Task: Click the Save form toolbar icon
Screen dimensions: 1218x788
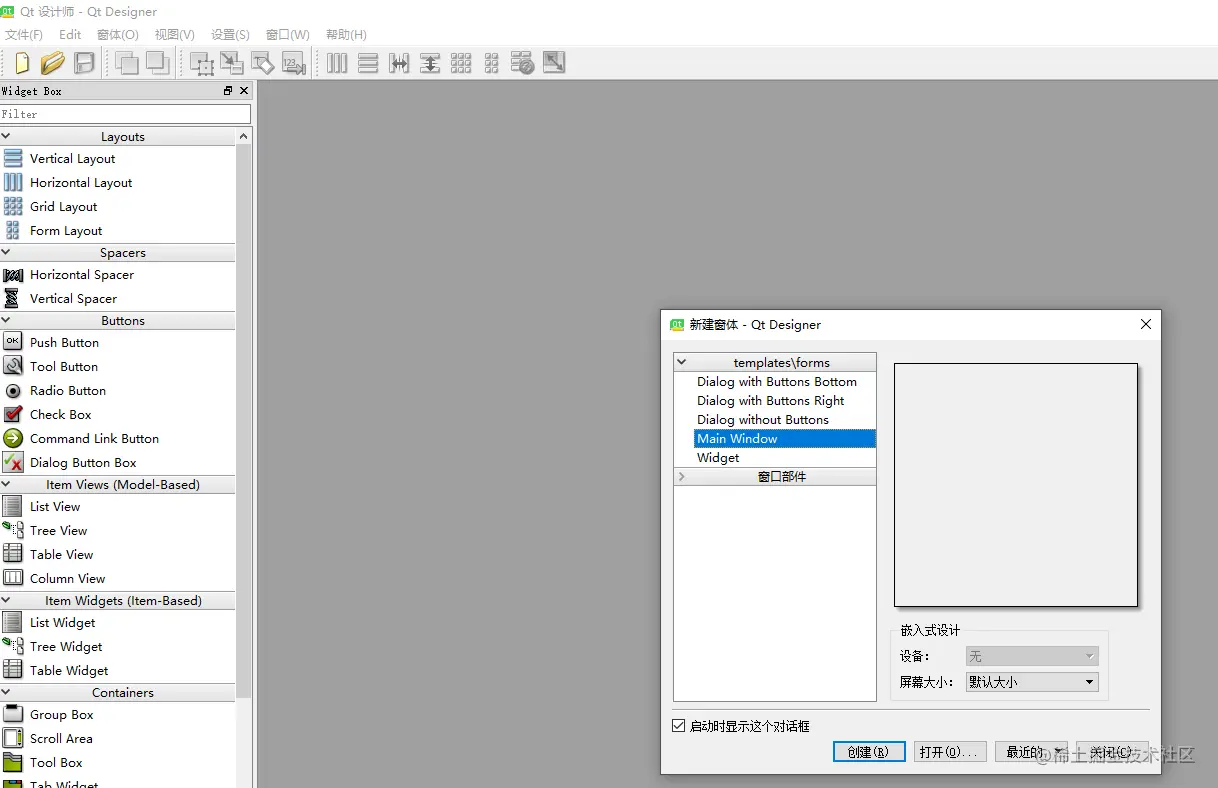Action: click(83, 62)
